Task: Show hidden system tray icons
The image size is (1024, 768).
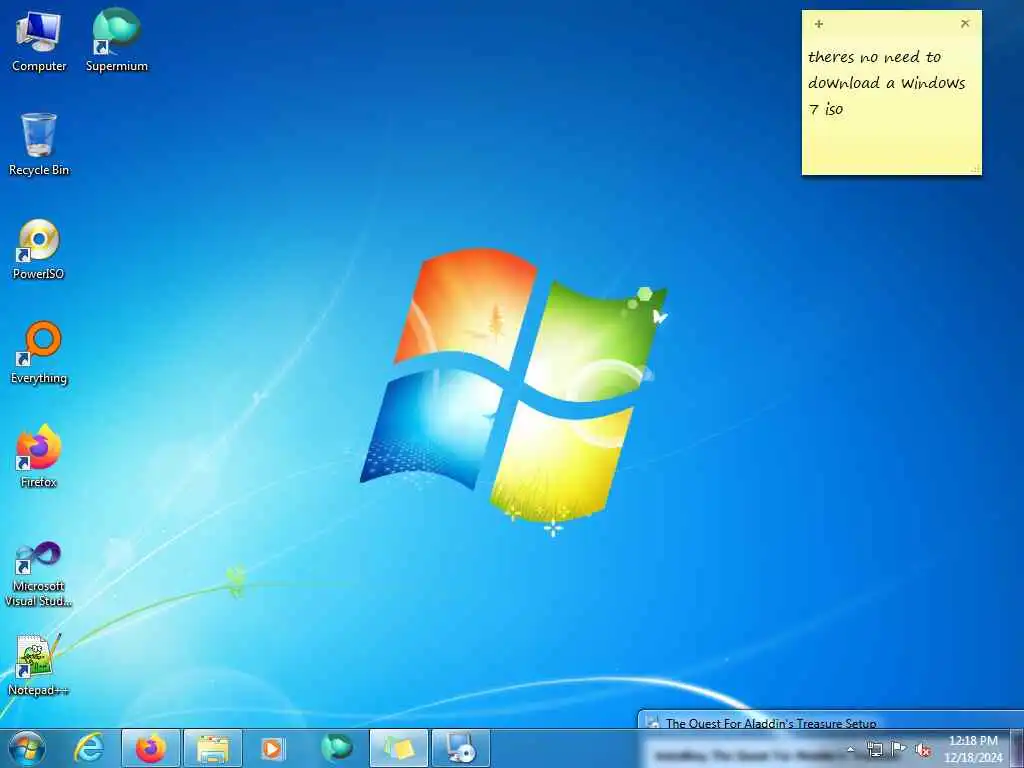Action: pos(850,750)
